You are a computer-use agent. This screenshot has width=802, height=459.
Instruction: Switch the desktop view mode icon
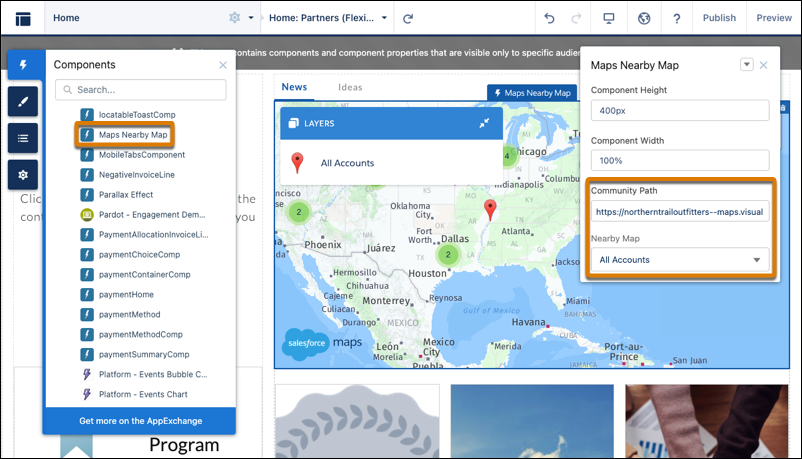(x=609, y=18)
